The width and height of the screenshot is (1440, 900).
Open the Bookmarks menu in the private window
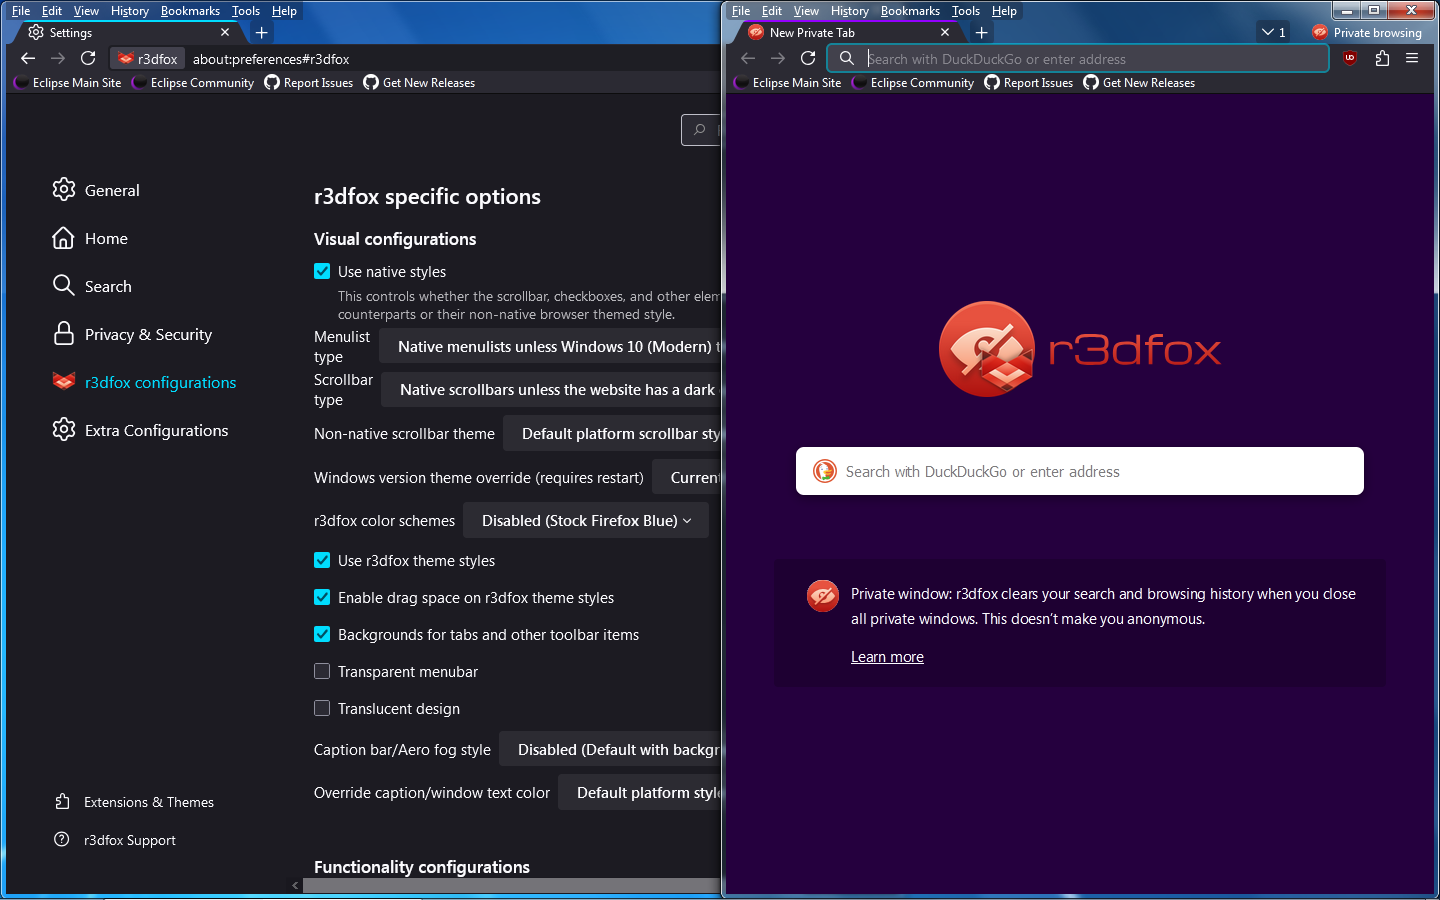910,11
